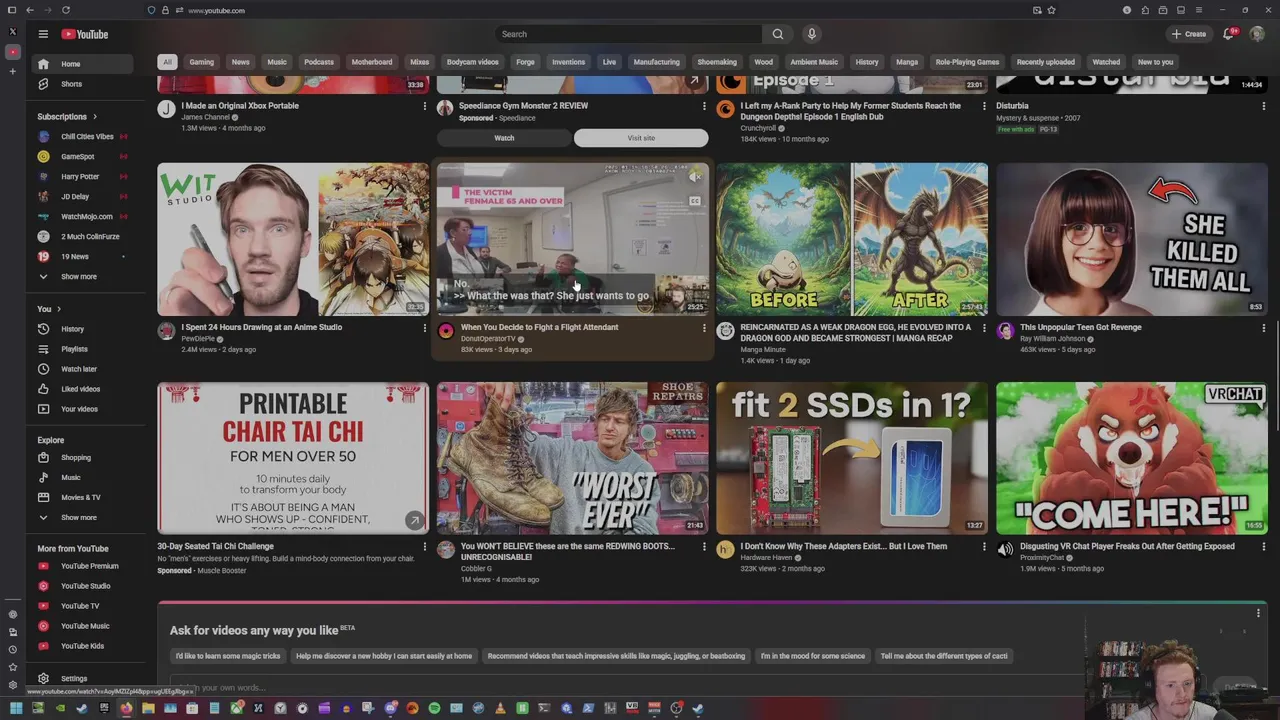This screenshot has height=720, width=1280.
Task: Open the Ray William Johnson channel link
Action: coord(1052,339)
